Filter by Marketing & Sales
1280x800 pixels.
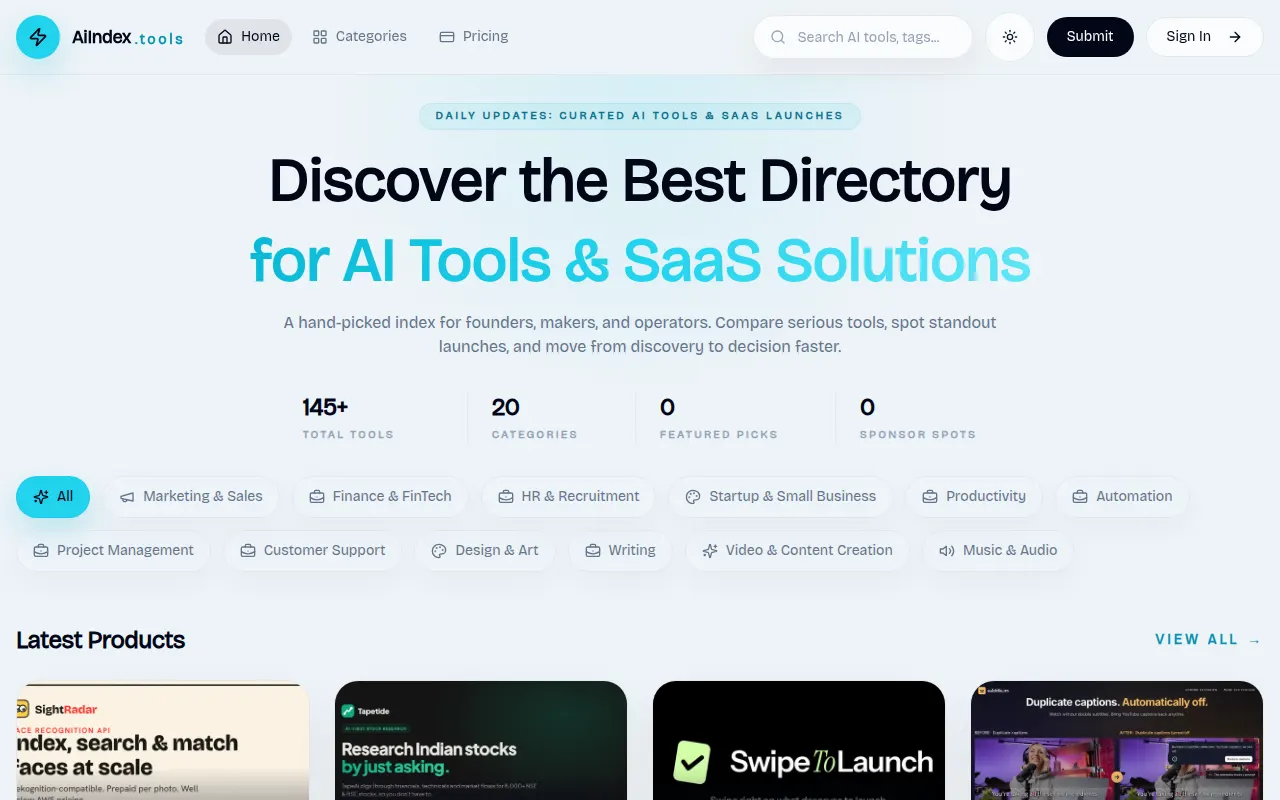coord(191,497)
